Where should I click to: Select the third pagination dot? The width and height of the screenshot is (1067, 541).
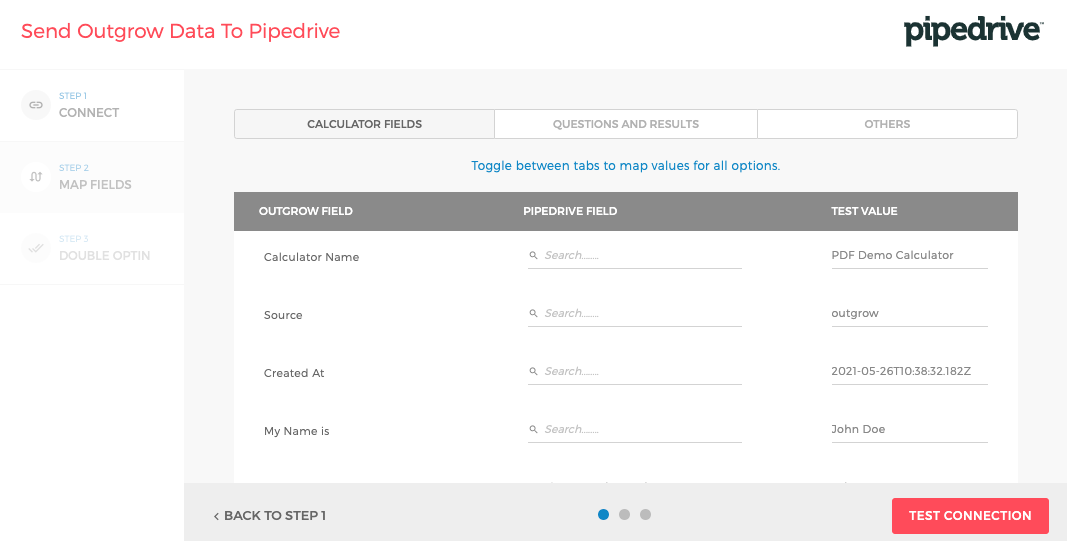(645, 514)
